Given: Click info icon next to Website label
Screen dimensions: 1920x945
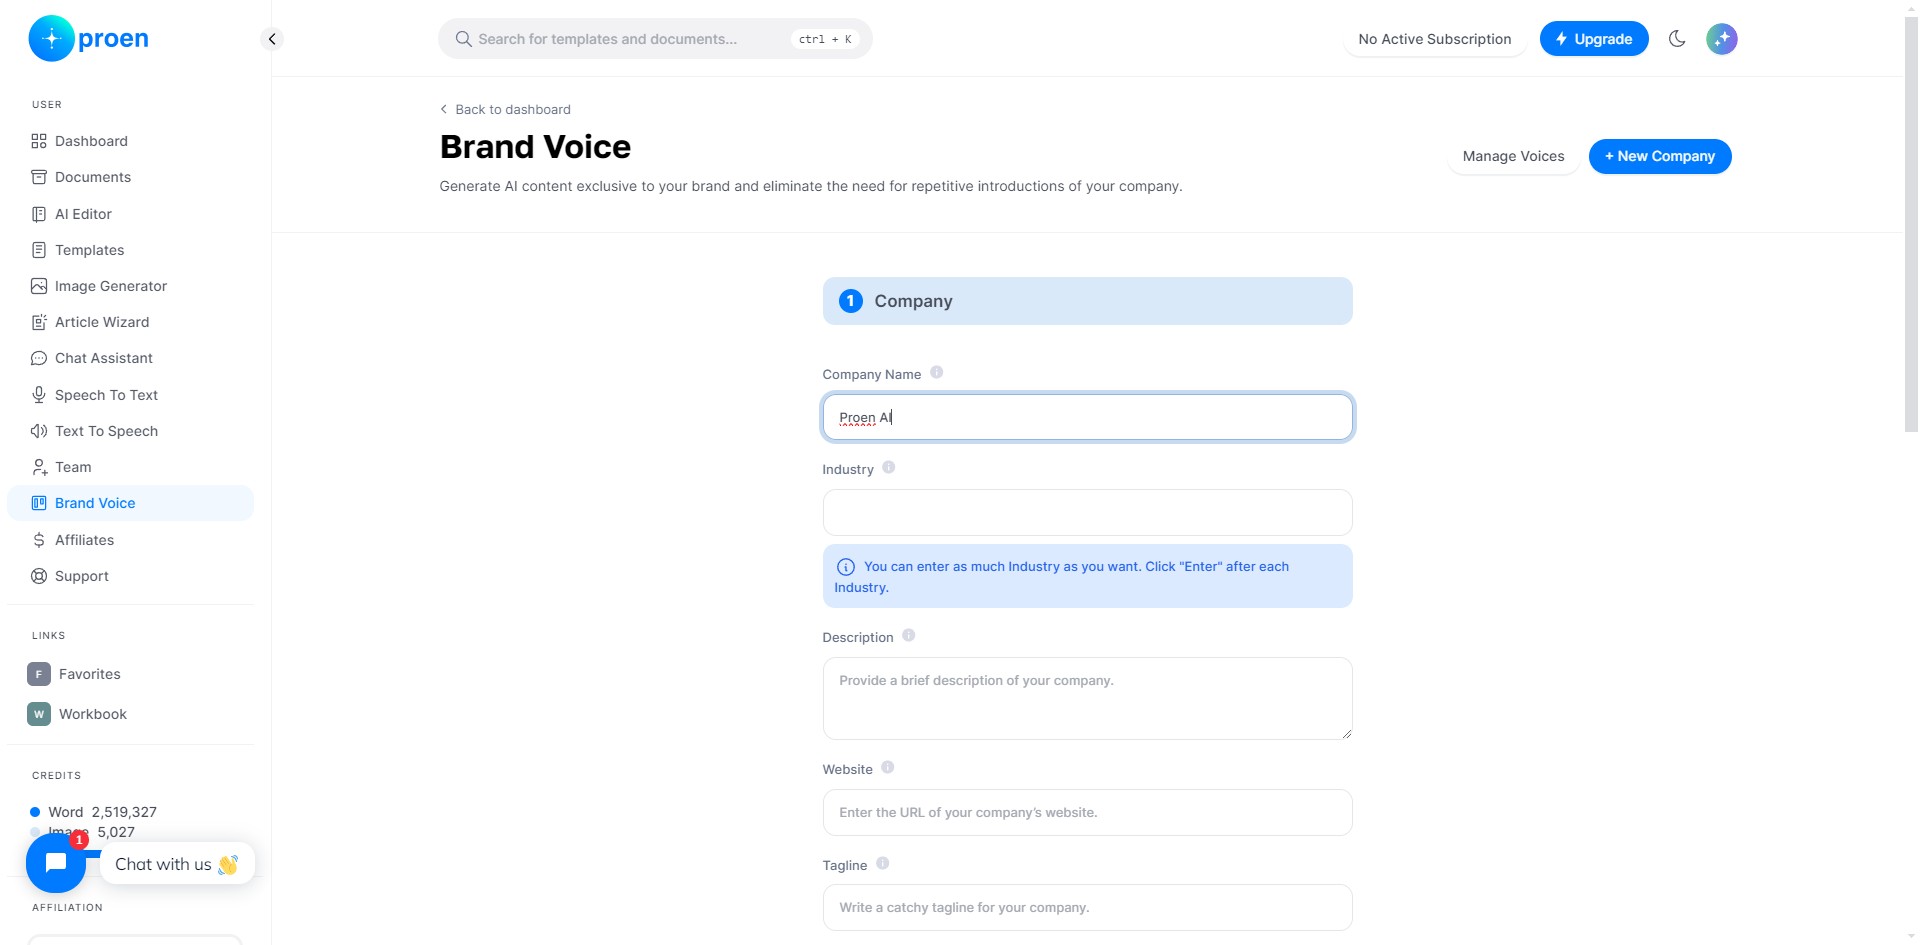Looking at the screenshot, I should 888,767.
